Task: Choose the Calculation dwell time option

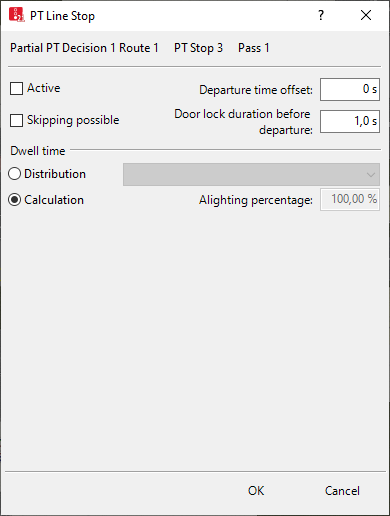Action: (x=15, y=200)
